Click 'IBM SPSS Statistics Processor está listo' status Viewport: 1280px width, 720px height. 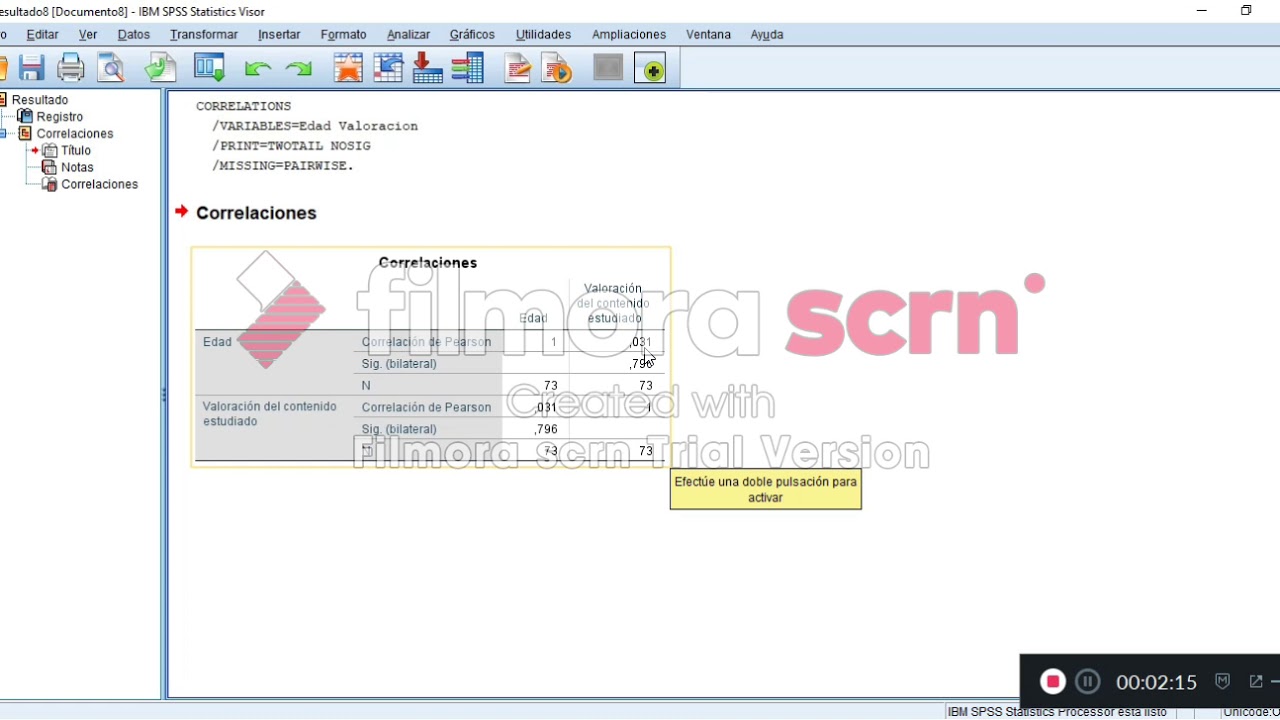pos(1057,712)
